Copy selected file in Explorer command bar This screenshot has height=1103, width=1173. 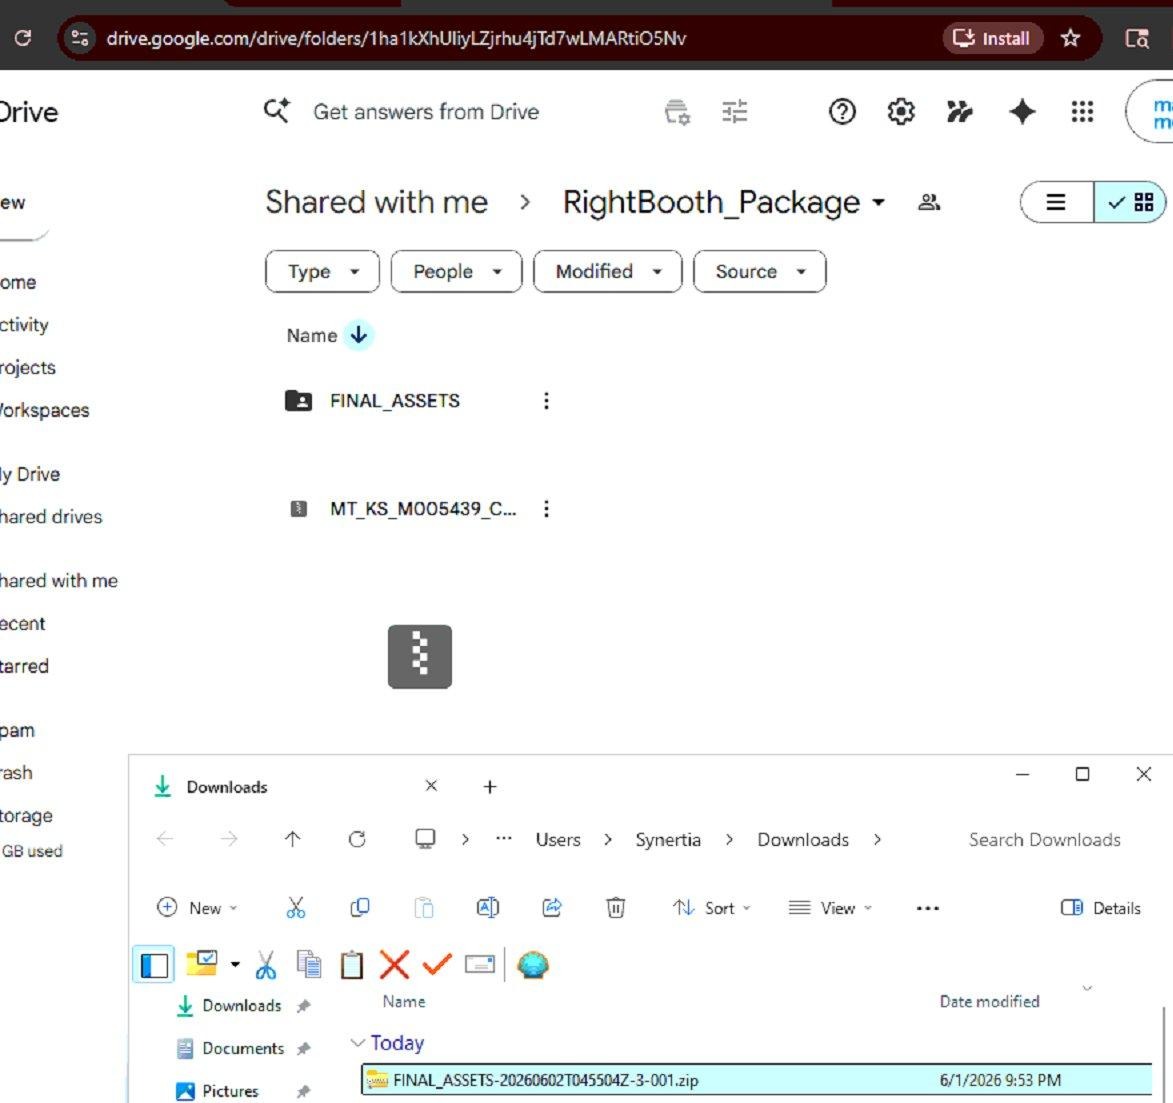(x=360, y=908)
